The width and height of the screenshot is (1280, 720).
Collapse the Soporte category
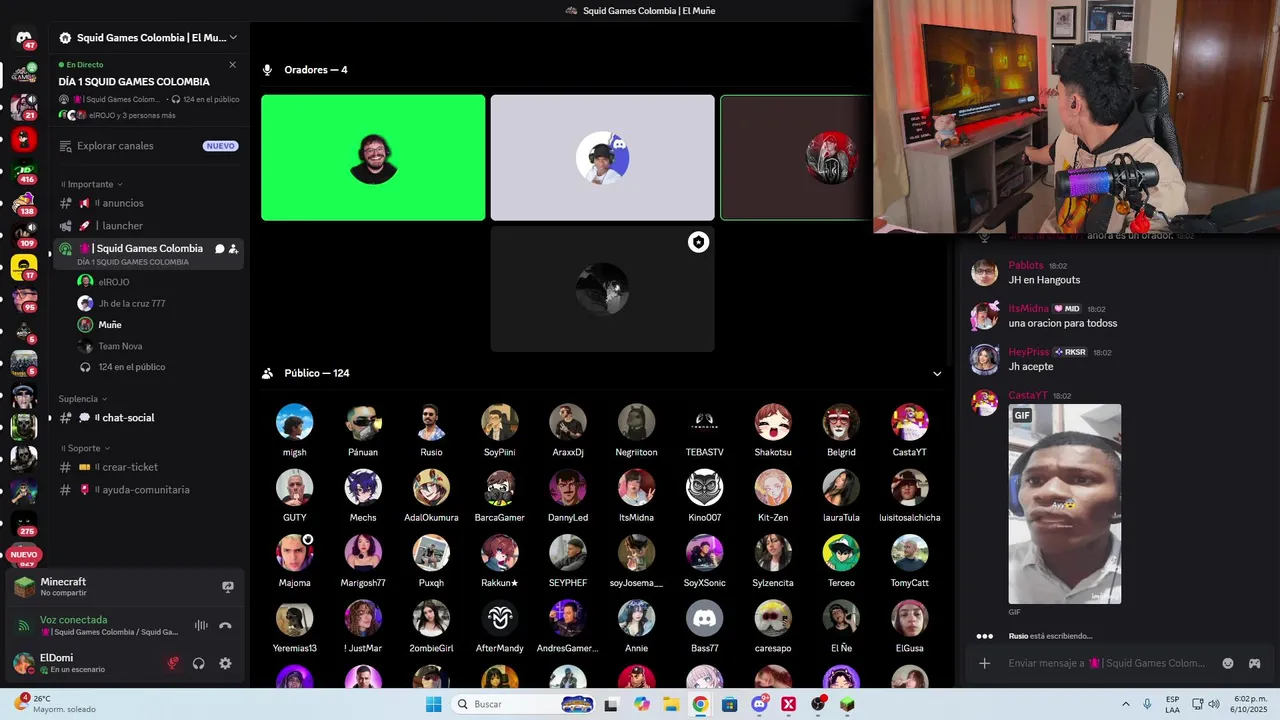(86, 448)
